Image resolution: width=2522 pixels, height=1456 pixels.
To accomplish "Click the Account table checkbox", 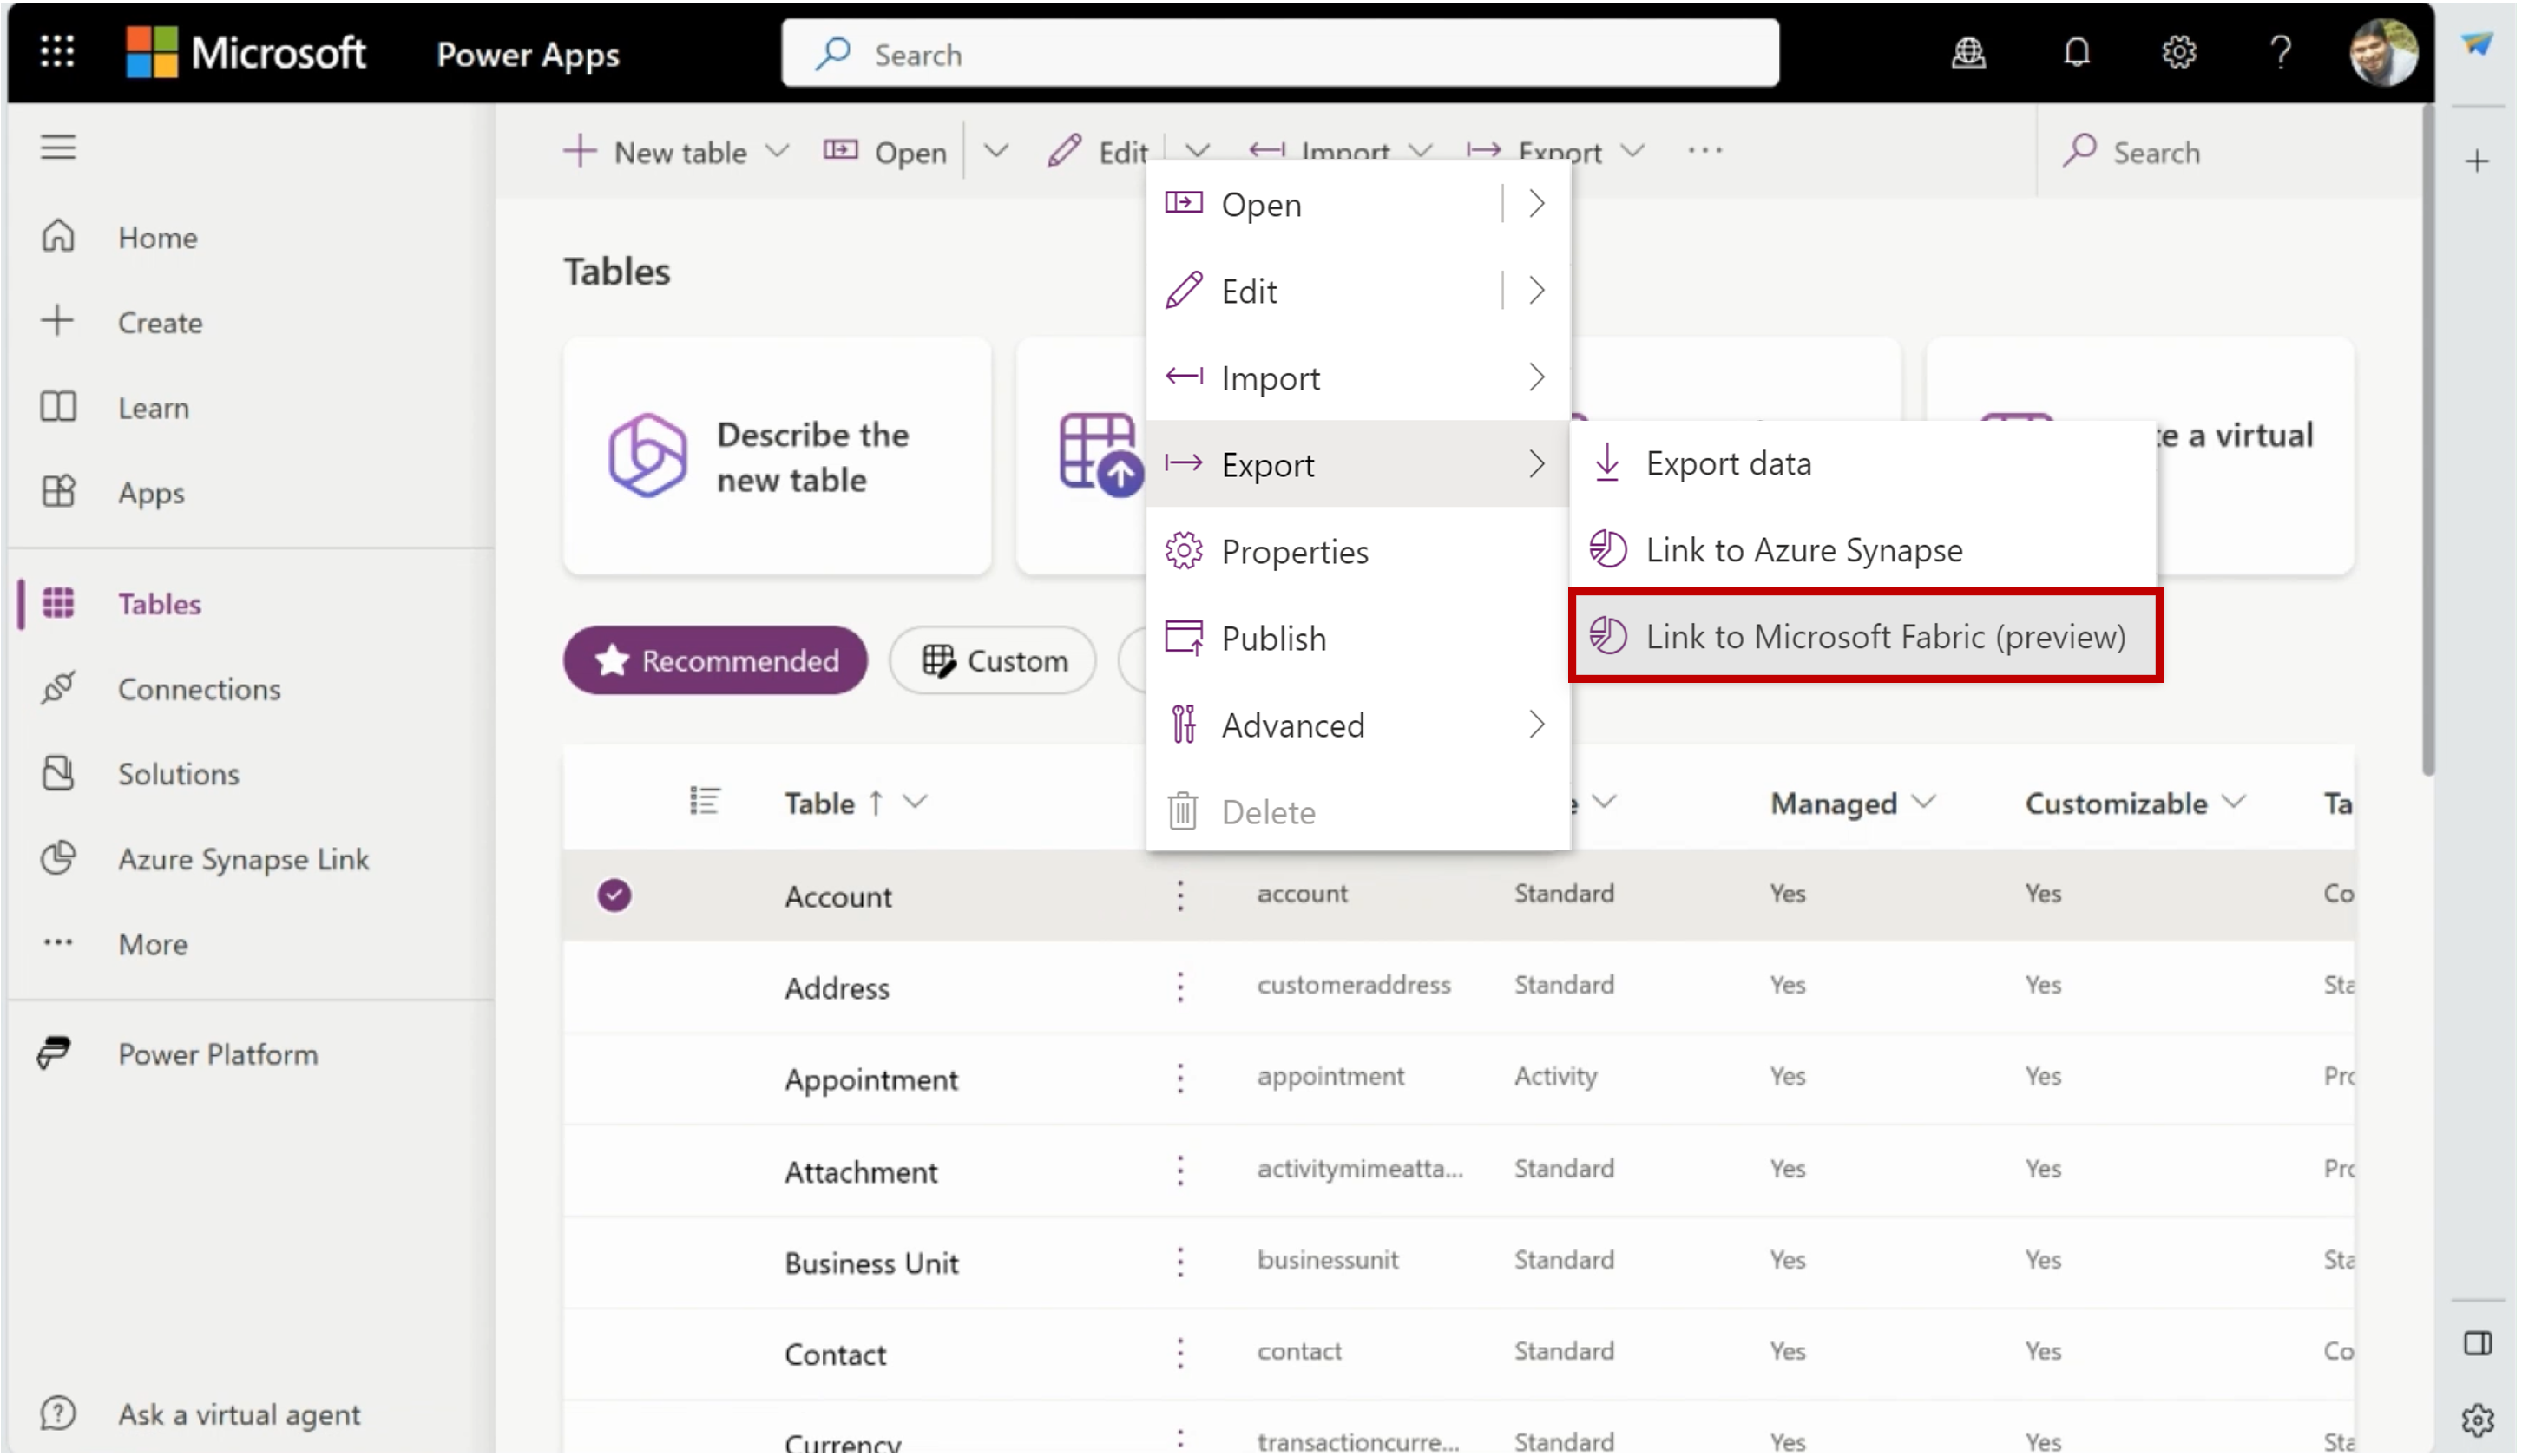I will pyautogui.click(x=612, y=893).
